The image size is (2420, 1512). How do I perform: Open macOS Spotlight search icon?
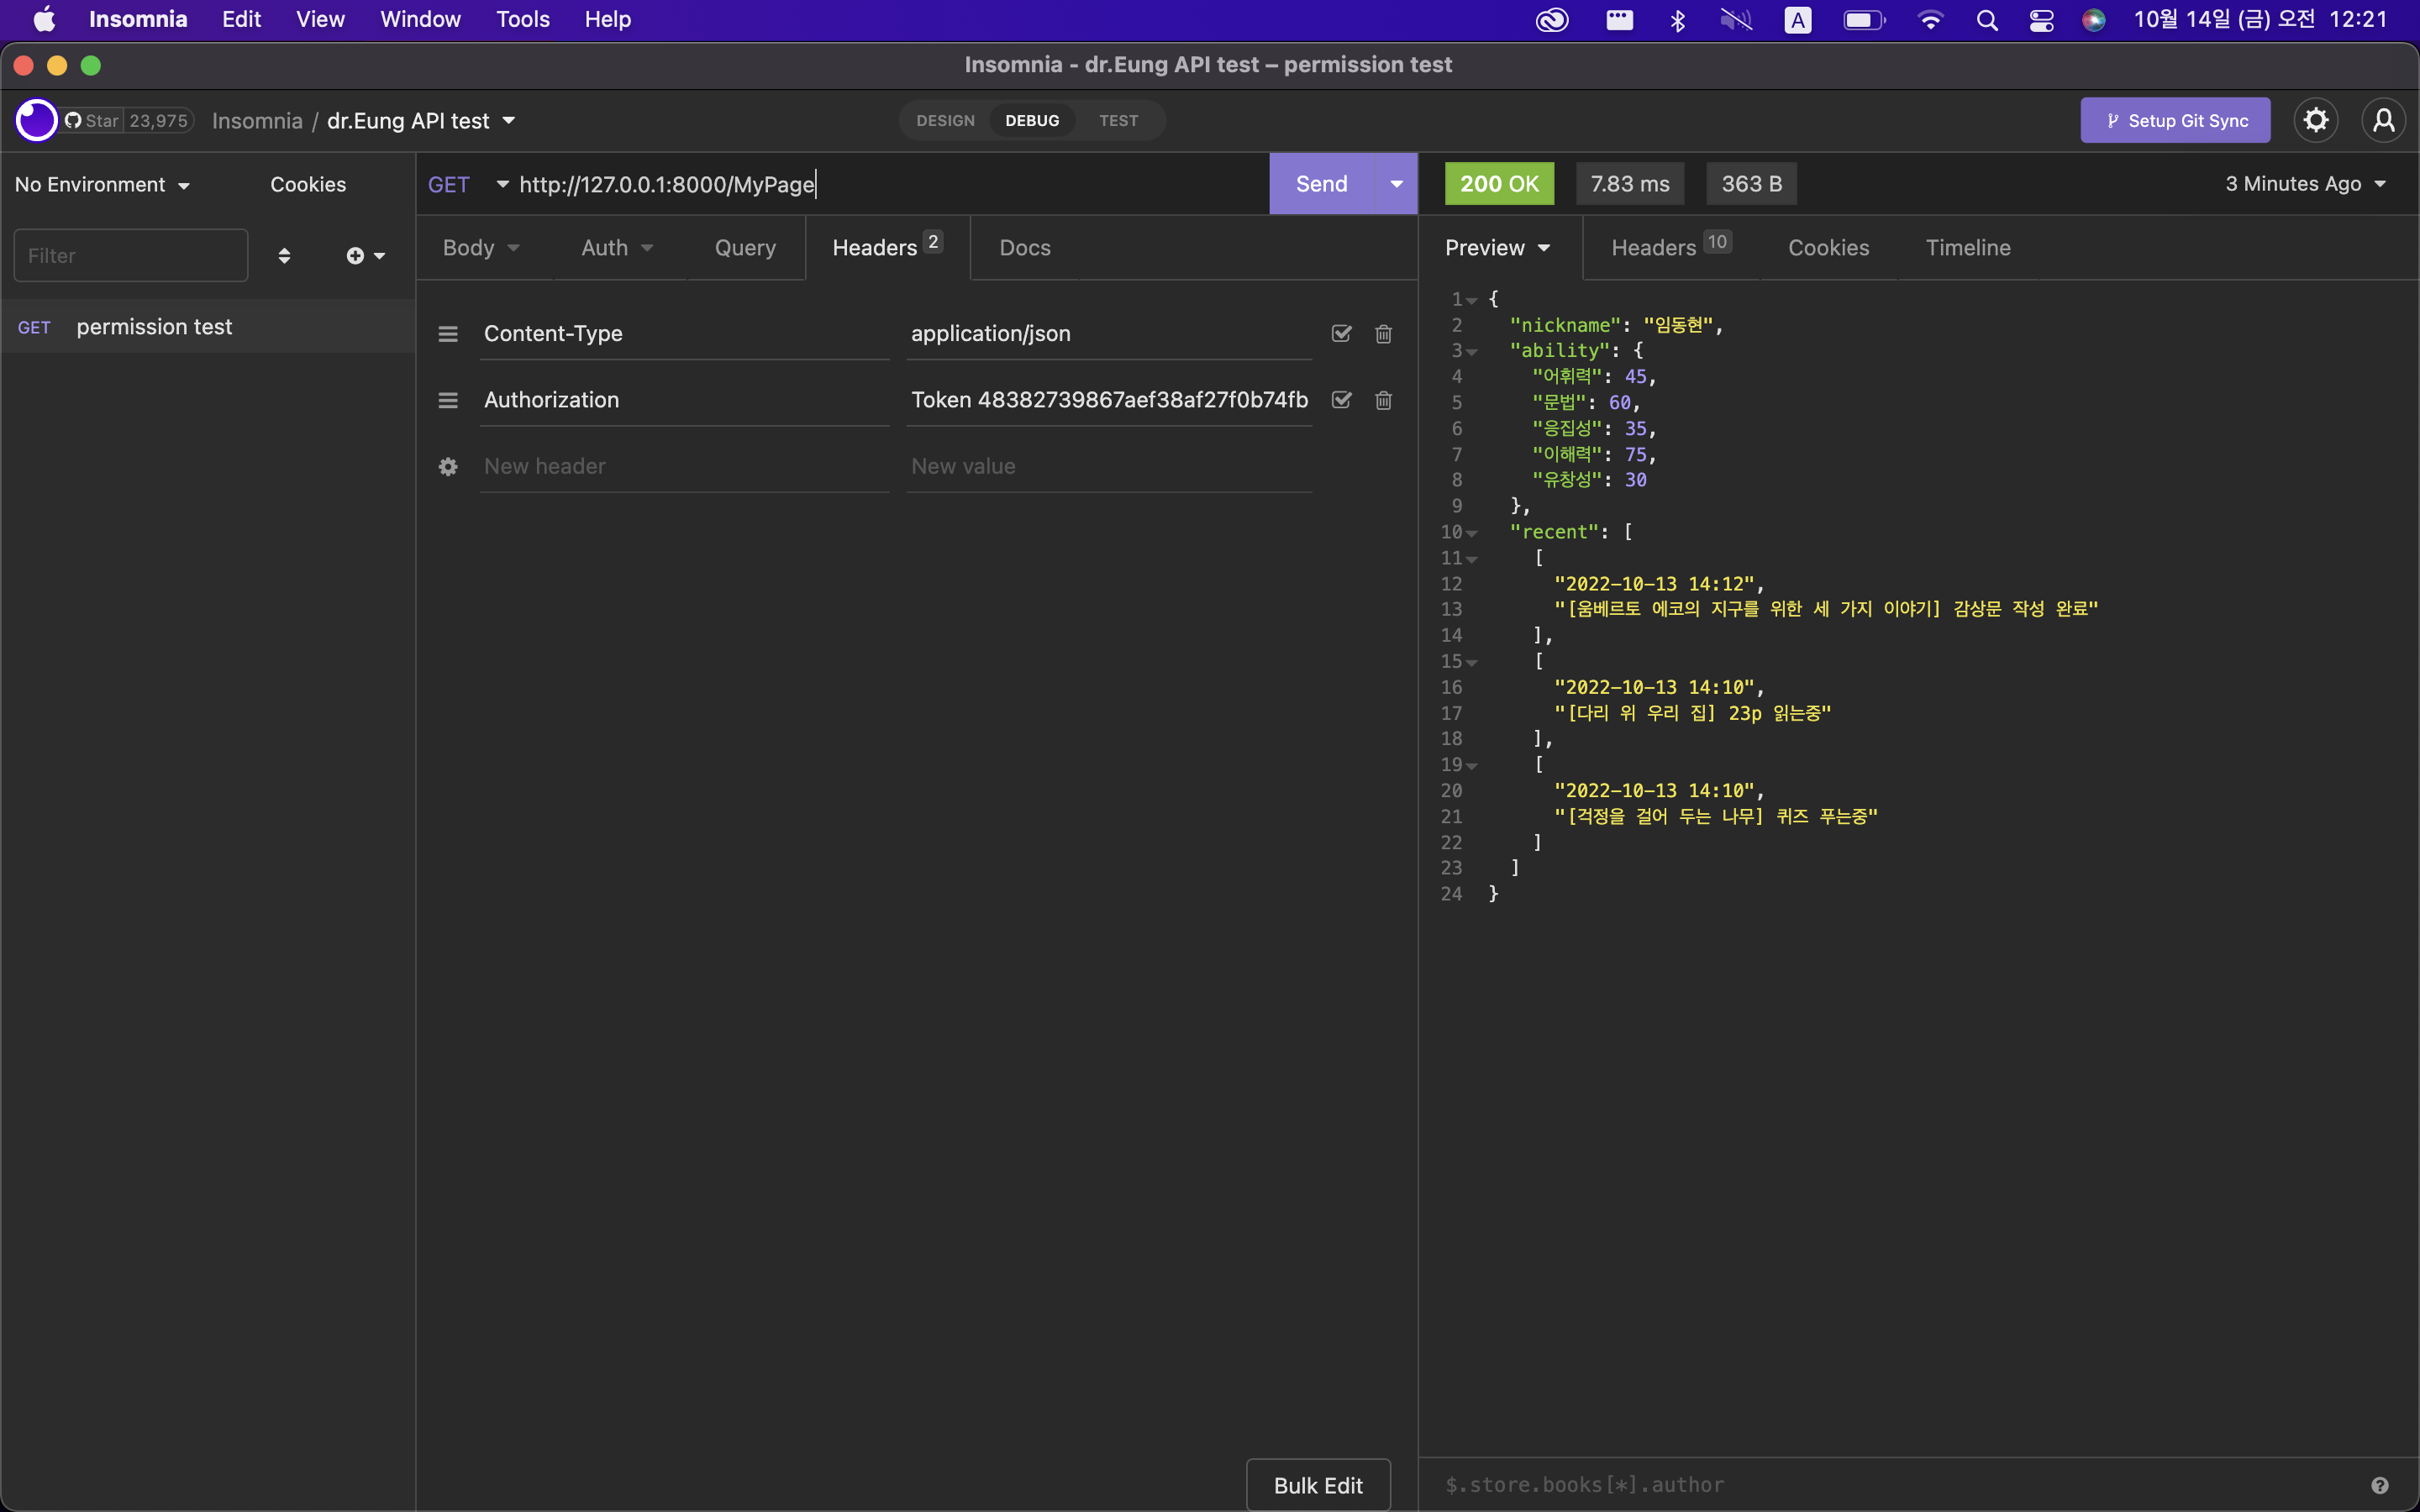[1987, 20]
